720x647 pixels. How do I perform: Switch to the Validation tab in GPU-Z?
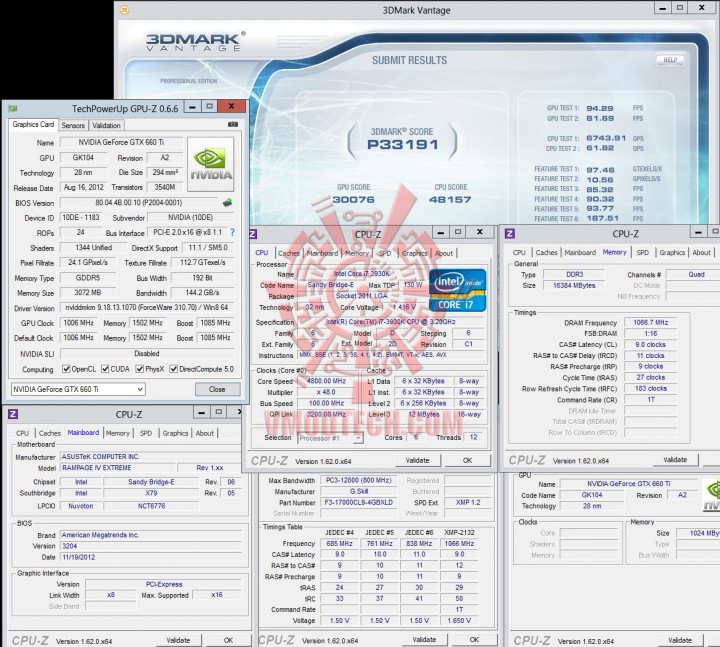point(106,125)
